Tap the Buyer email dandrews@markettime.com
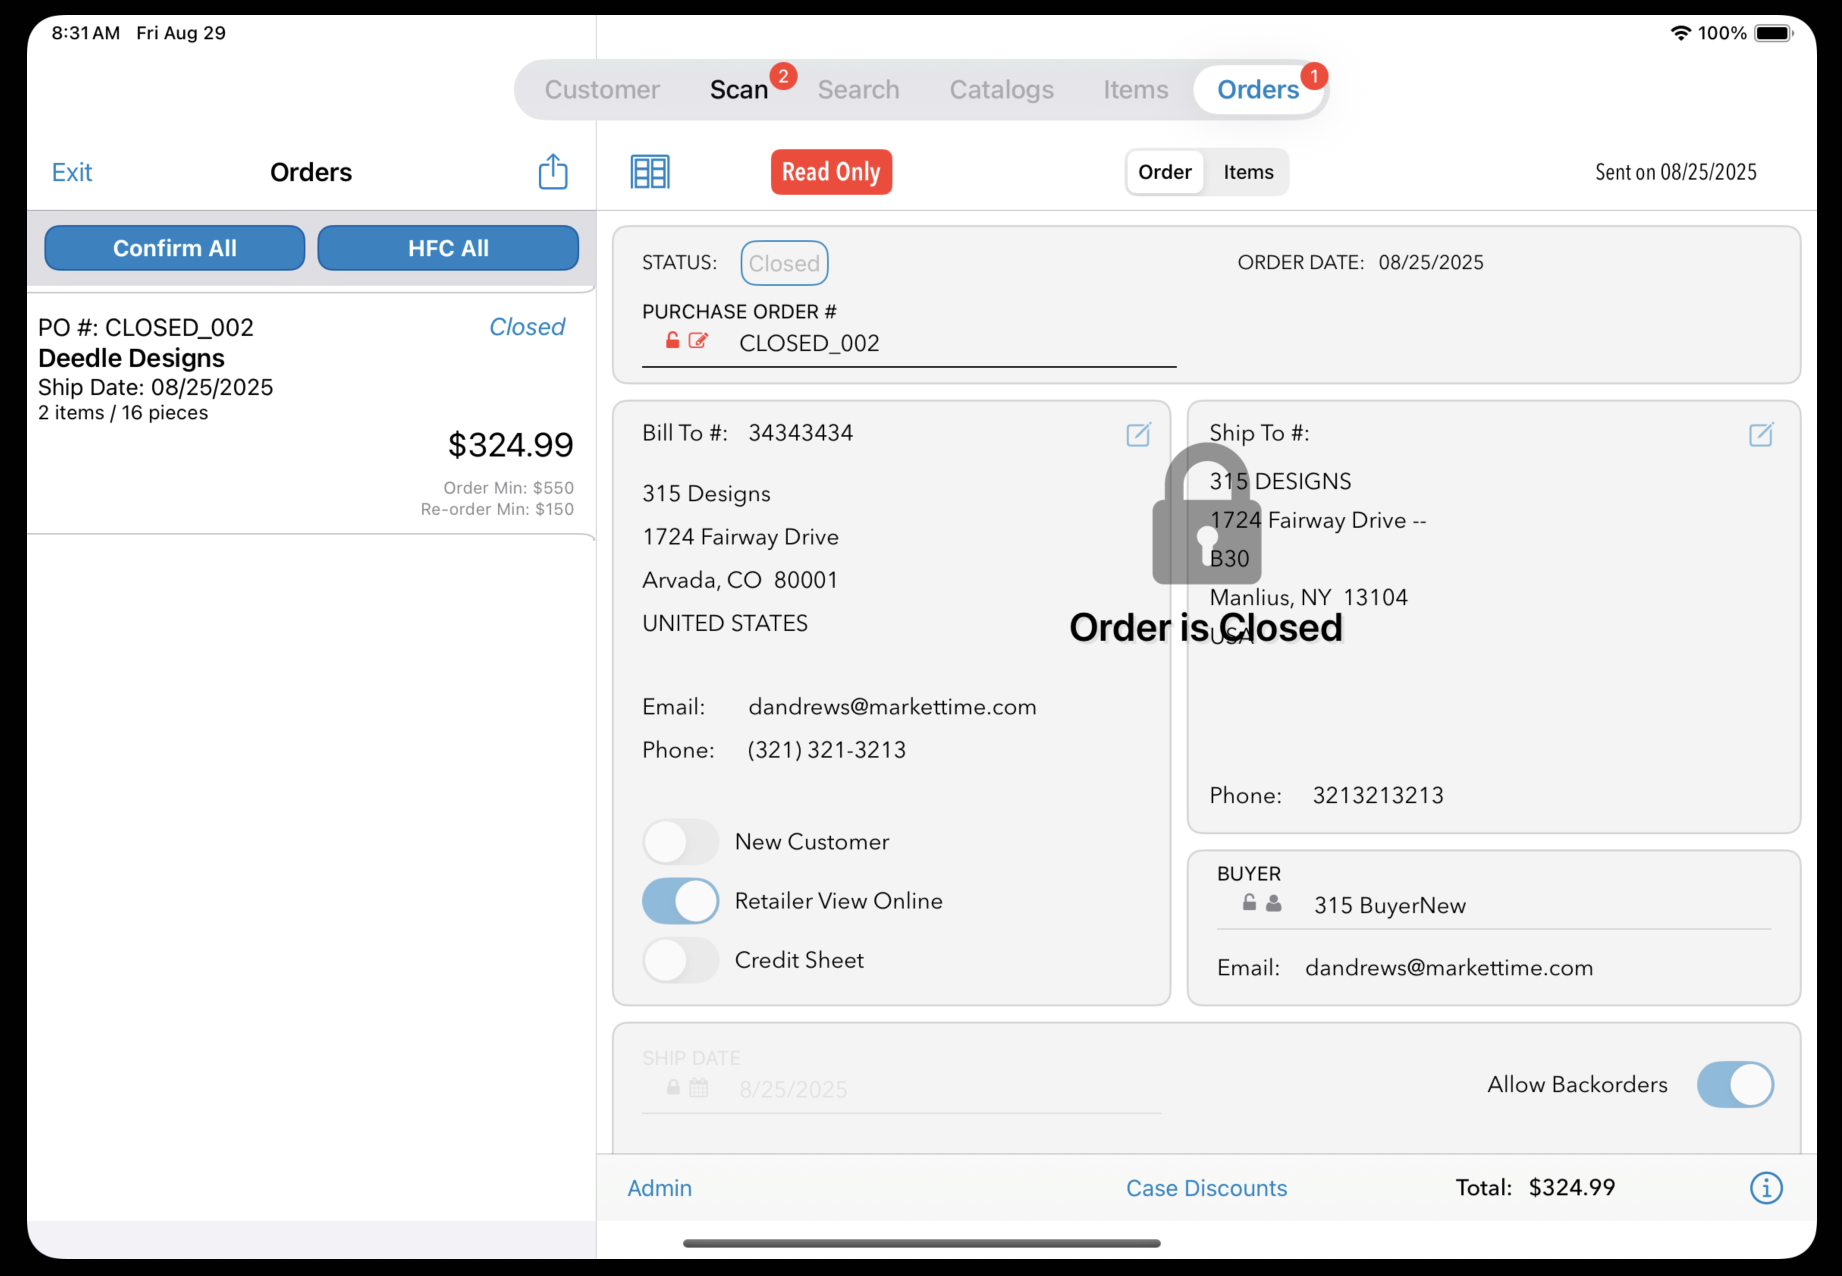The image size is (1842, 1276). click(x=1449, y=968)
